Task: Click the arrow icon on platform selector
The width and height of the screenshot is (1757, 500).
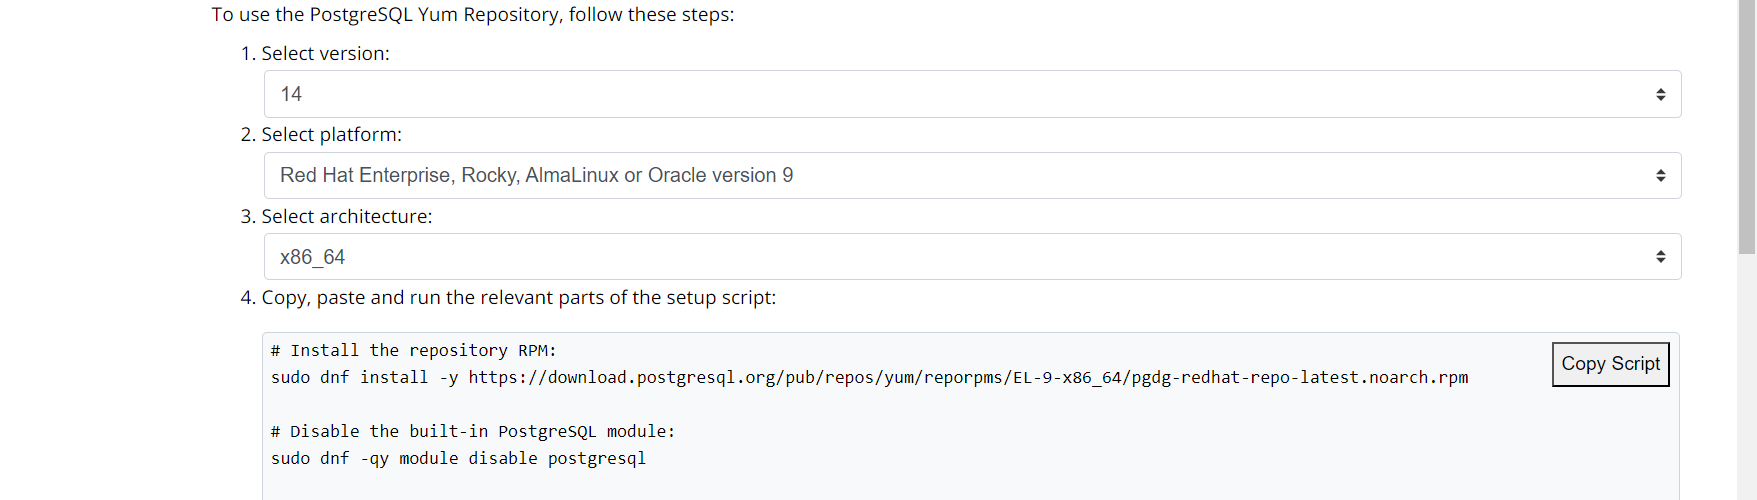Action: point(1660,176)
